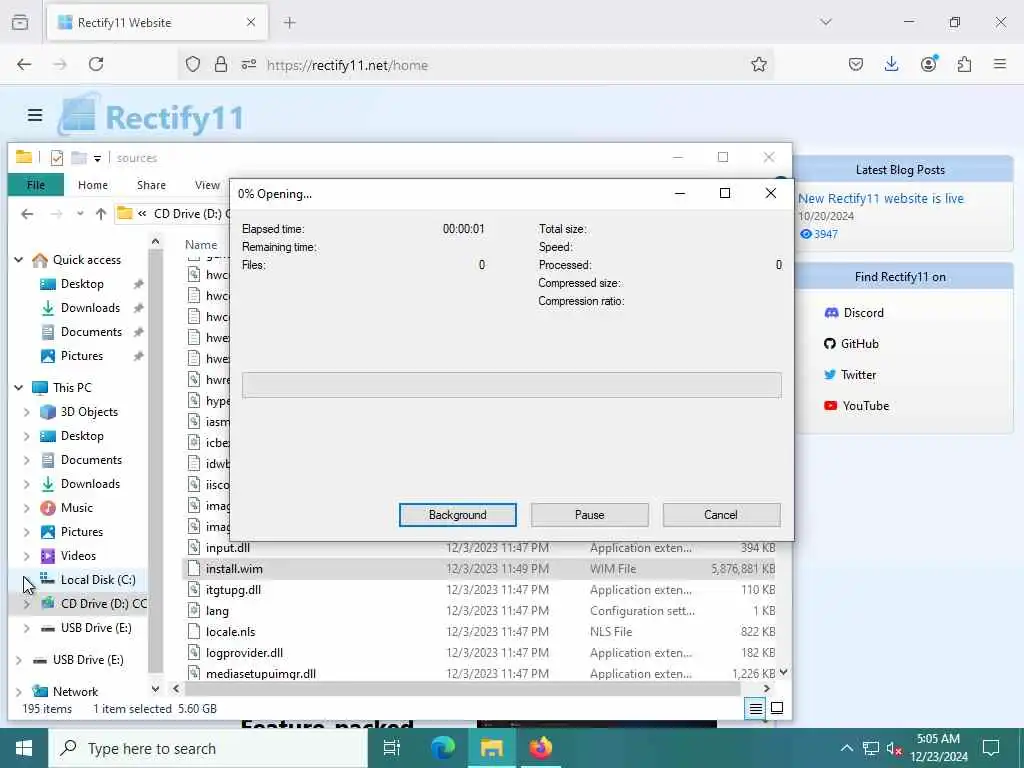Select locale.nls file
The image size is (1024, 768).
click(230, 632)
